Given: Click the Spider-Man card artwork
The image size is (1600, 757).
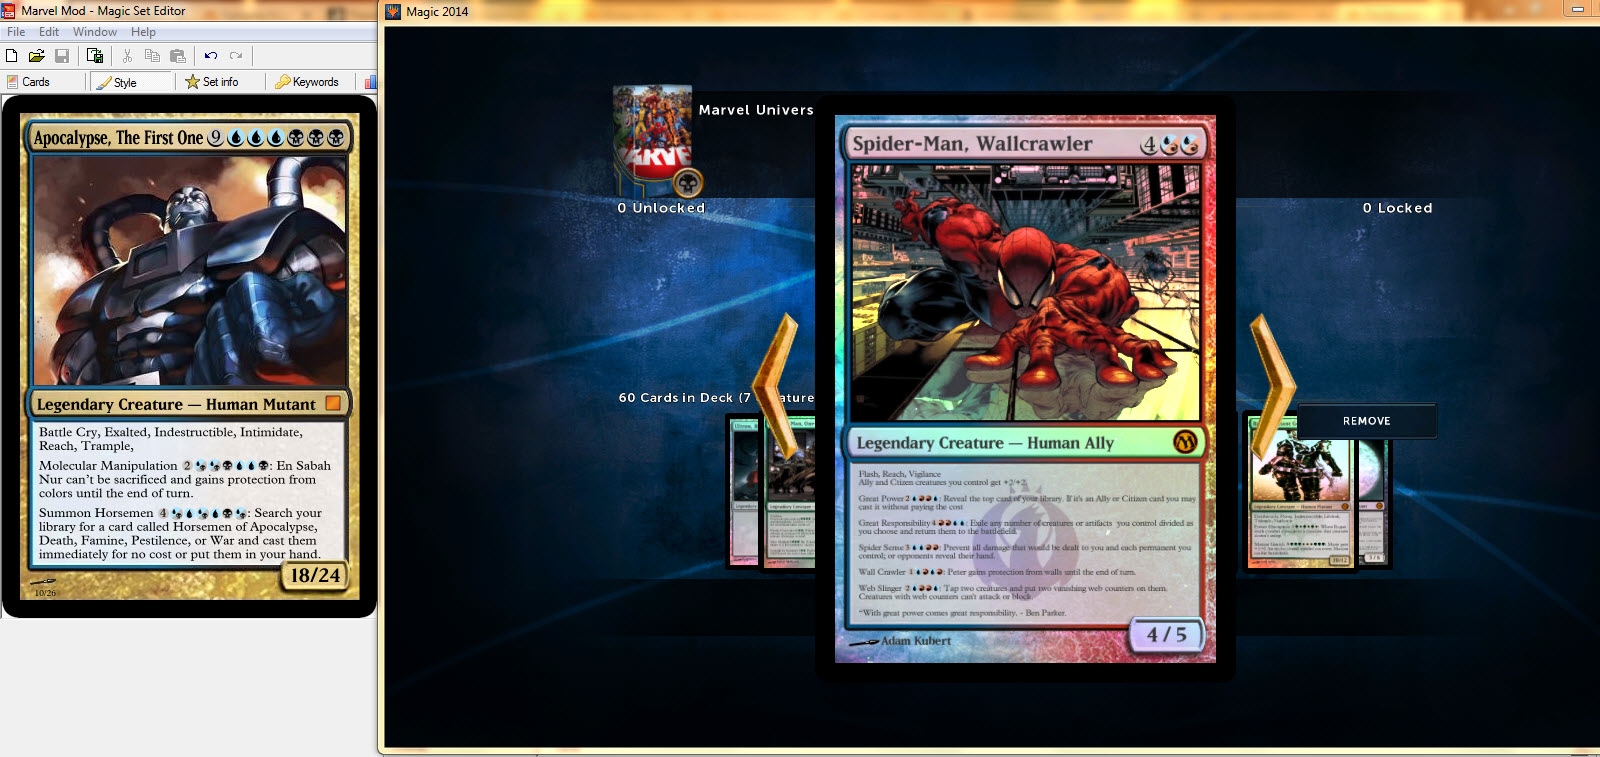Looking at the screenshot, I should 1025,292.
